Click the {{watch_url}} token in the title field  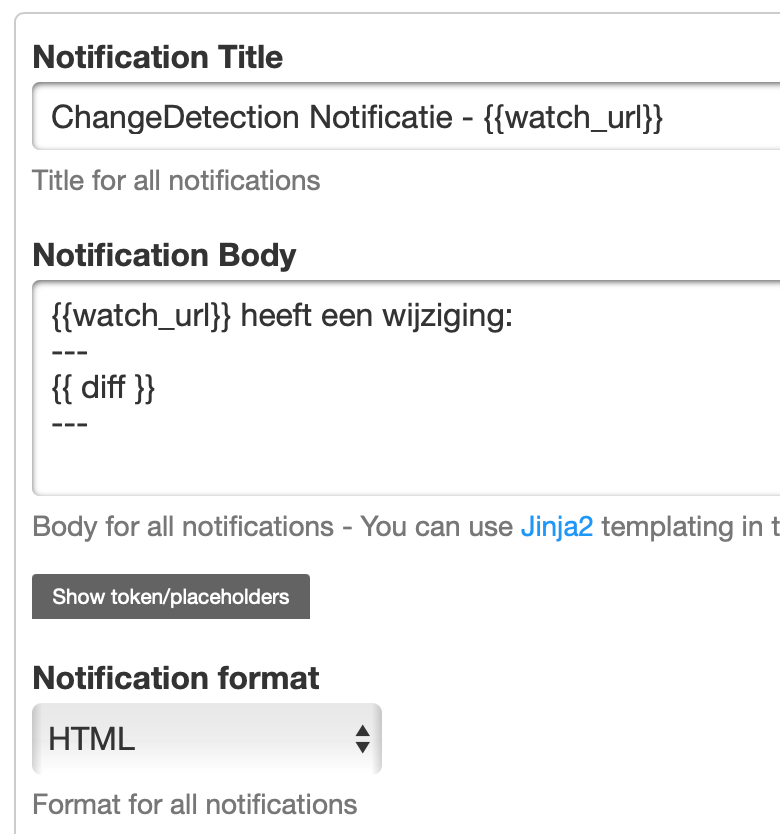tap(573, 118)
